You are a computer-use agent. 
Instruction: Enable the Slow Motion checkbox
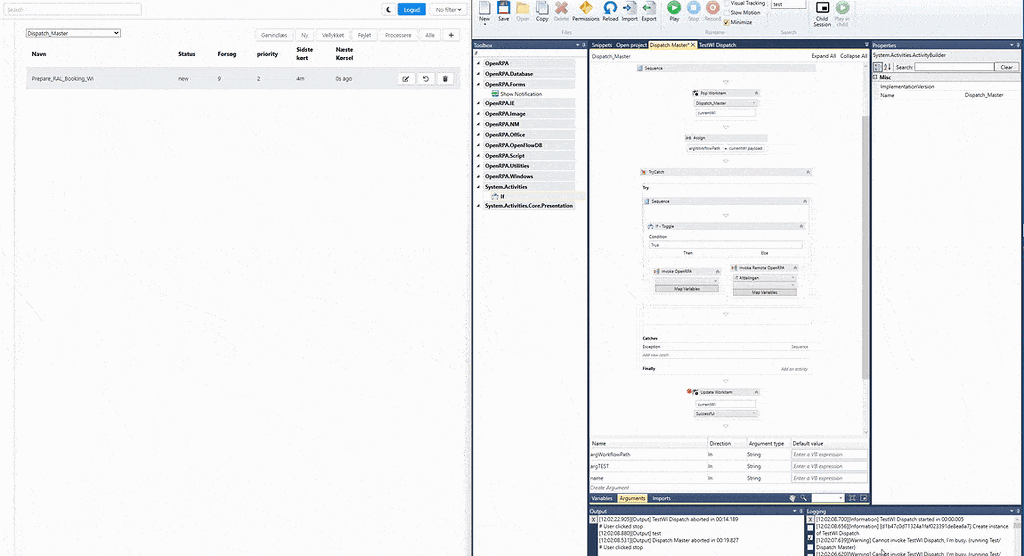tap(726, 13)
